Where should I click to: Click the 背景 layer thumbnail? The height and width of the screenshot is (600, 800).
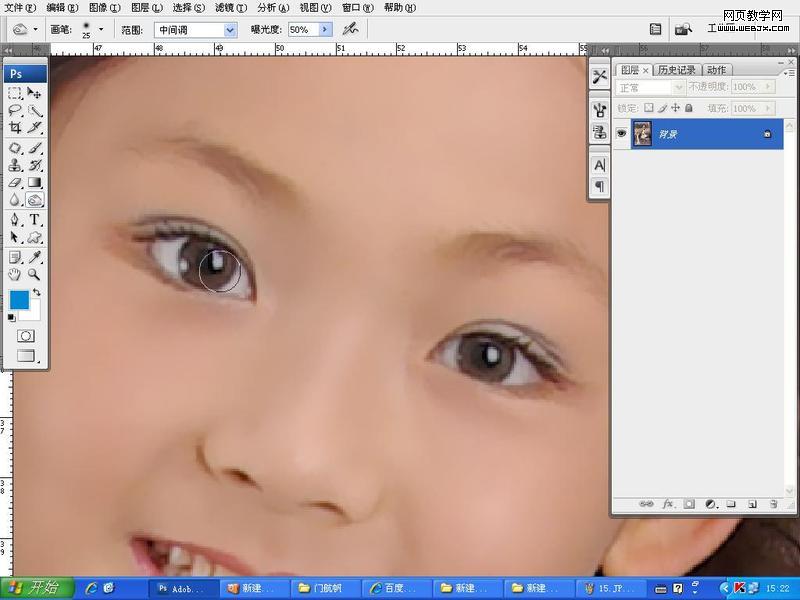point(641,133)
